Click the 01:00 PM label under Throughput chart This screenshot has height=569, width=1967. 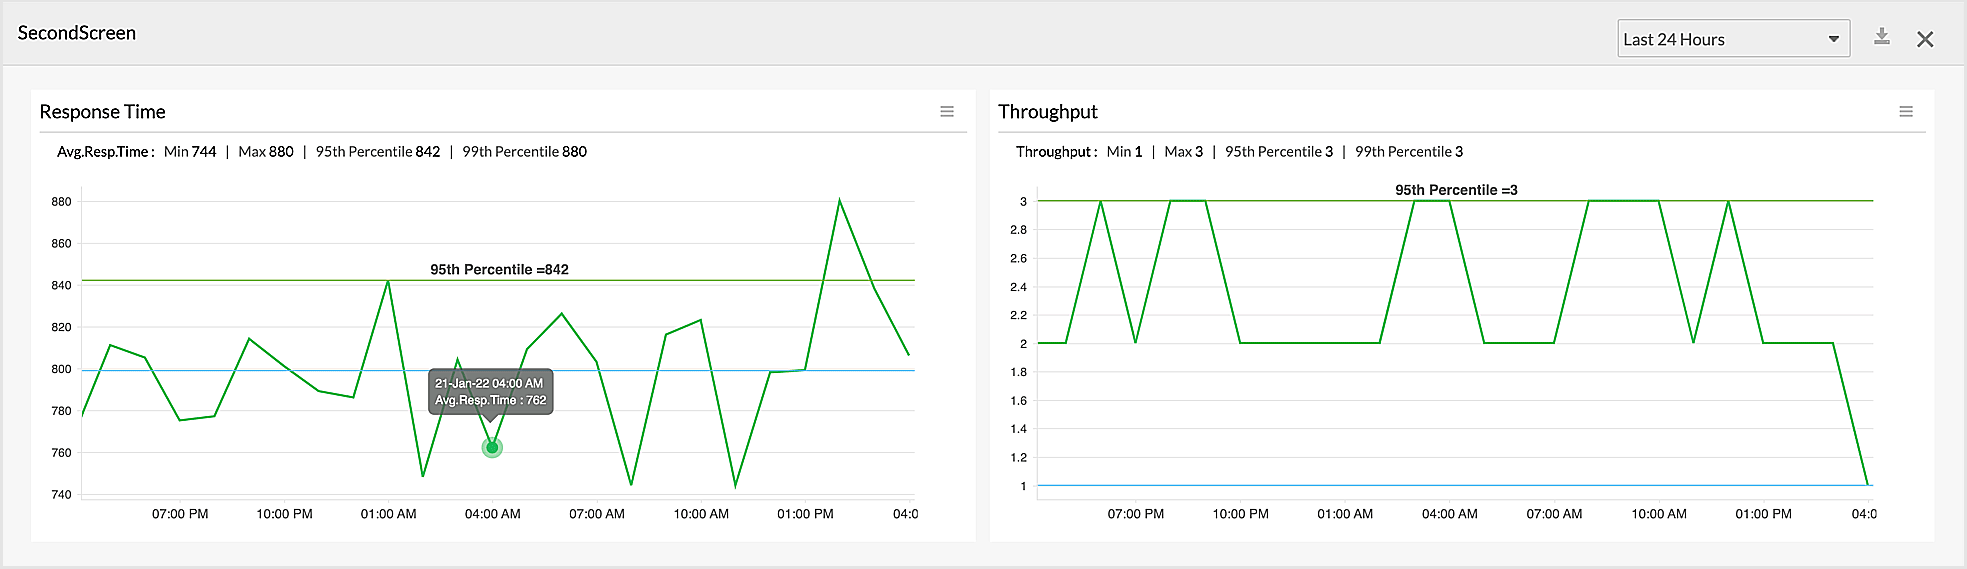pos(1763,514)
